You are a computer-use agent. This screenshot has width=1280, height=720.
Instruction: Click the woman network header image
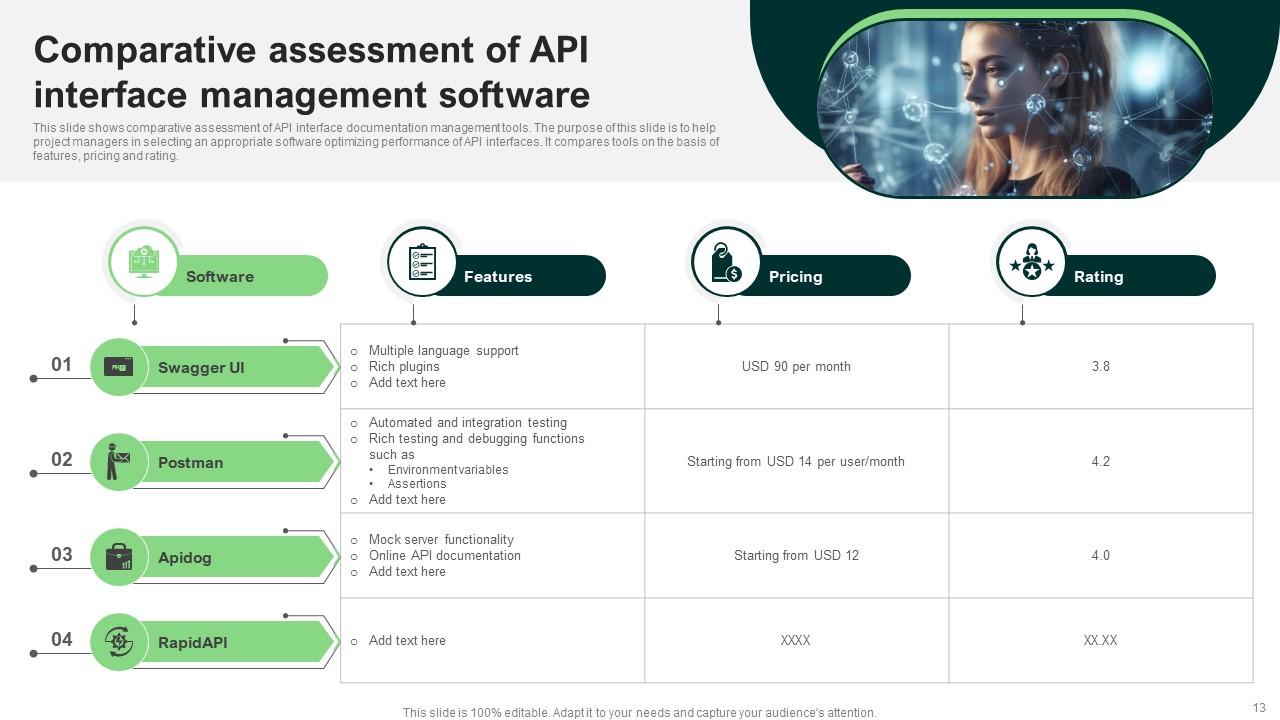pos(1014,108)
